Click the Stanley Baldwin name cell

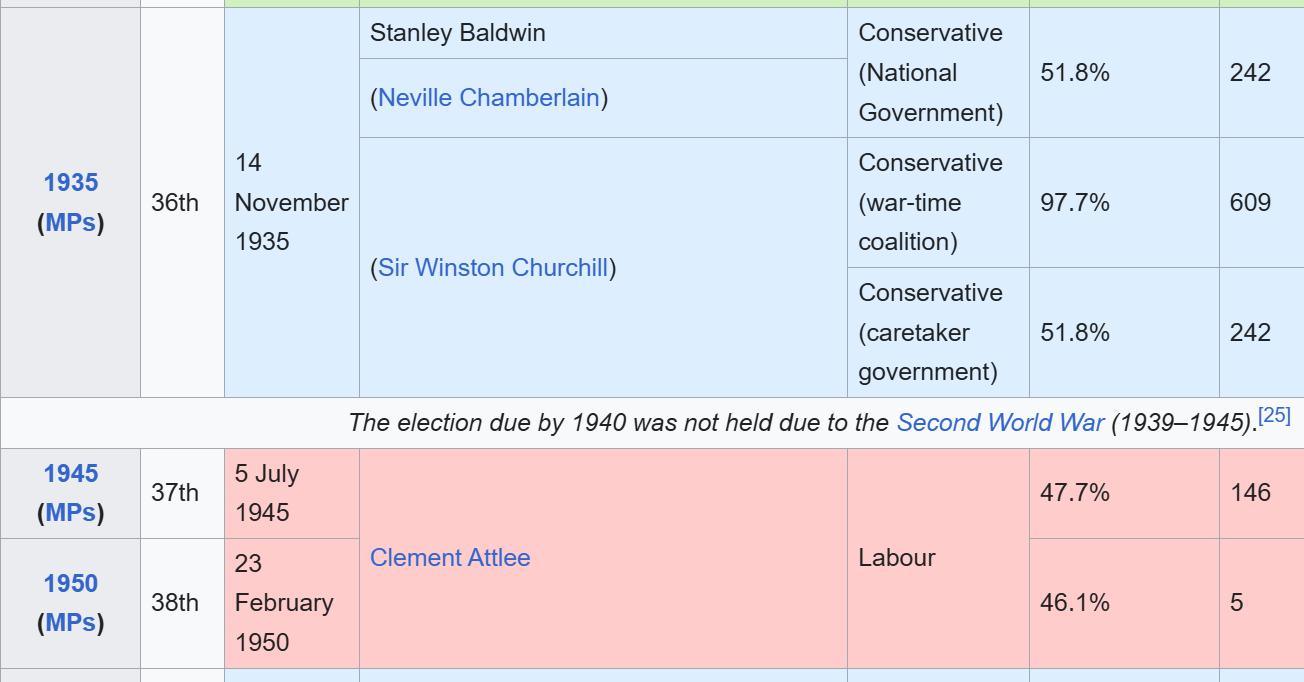pyautogui.click(x=458, y=33)
